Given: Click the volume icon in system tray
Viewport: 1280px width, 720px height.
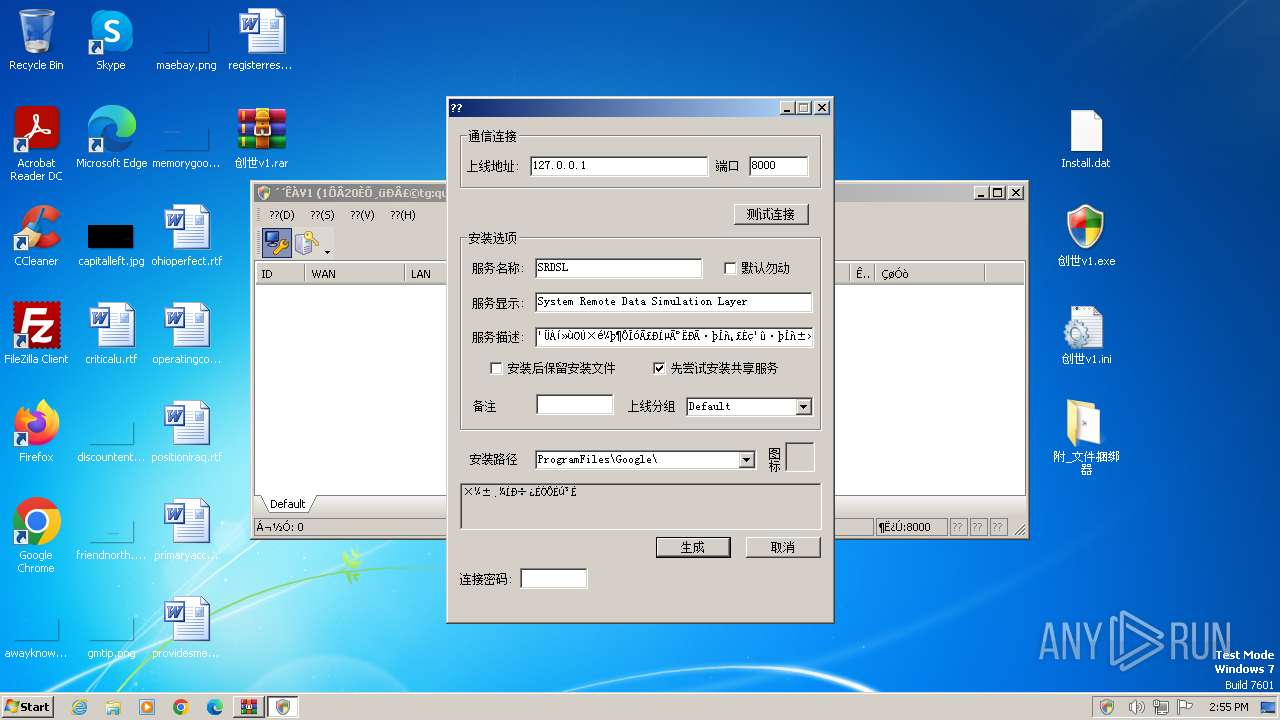Looking at the screenshot, I should coord(1137,707).
